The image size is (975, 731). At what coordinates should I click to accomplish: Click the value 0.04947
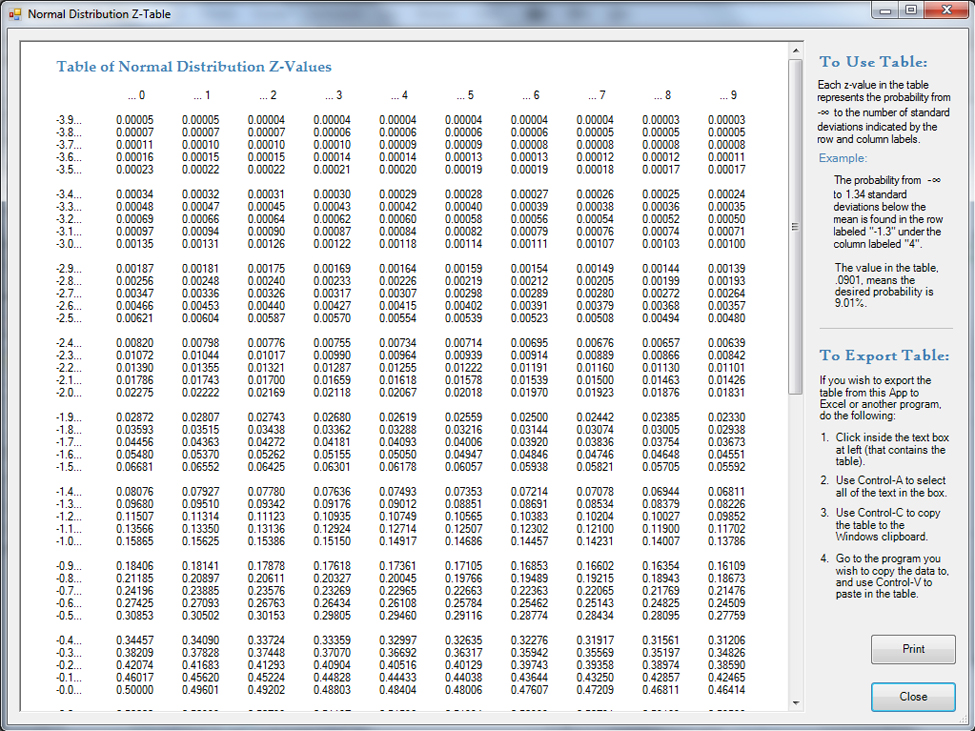(x=464, y=454)
